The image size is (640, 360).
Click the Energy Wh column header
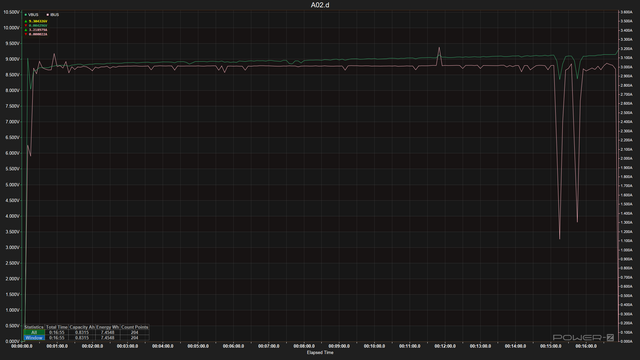(x=108, y=327)
